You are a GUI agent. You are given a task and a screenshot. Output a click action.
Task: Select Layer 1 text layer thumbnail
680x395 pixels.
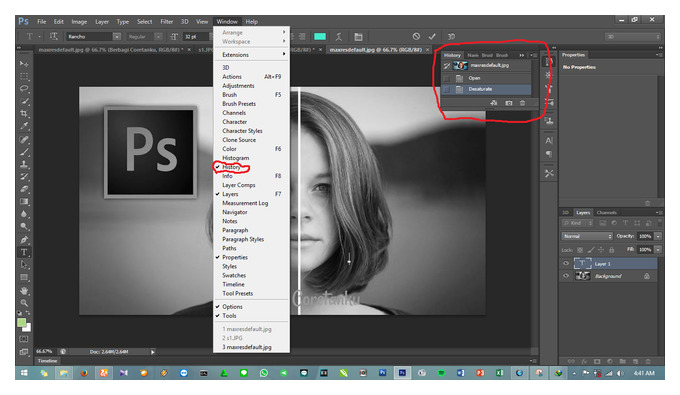[582, 263]
